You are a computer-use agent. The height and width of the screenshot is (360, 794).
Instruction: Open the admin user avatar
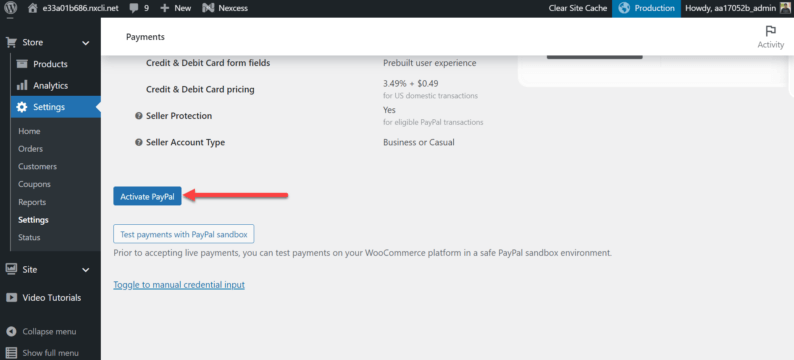click(784, 8)
